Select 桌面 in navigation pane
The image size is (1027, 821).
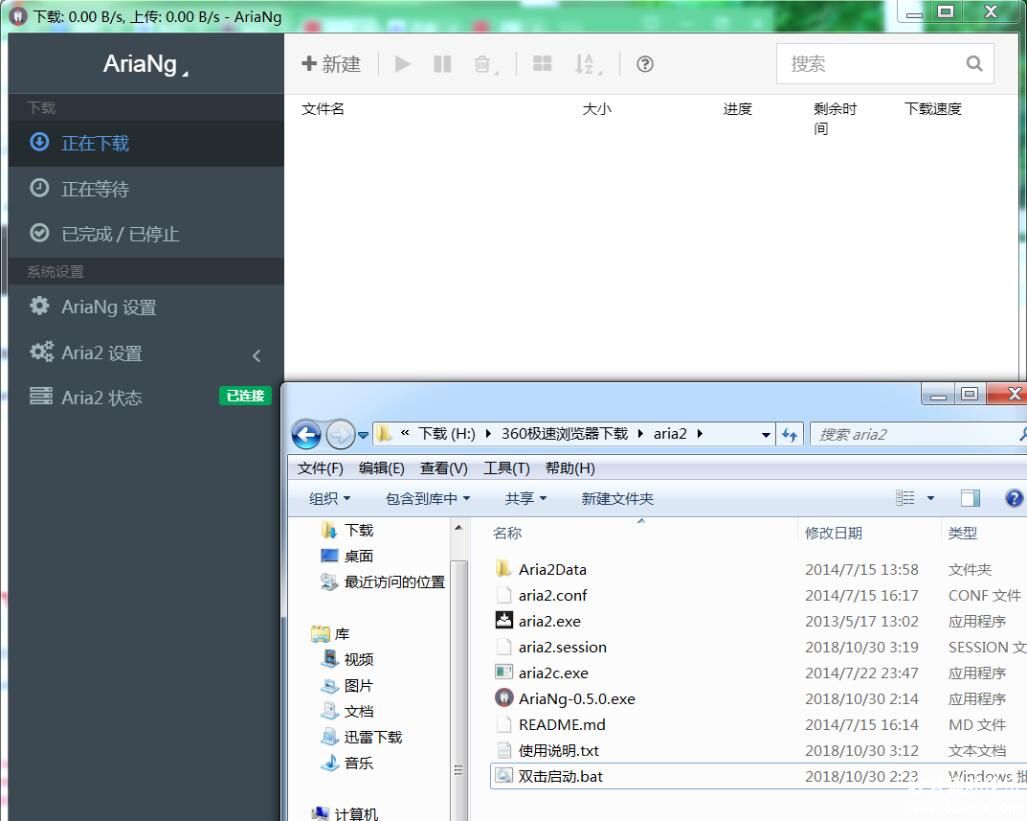[347, 556]
